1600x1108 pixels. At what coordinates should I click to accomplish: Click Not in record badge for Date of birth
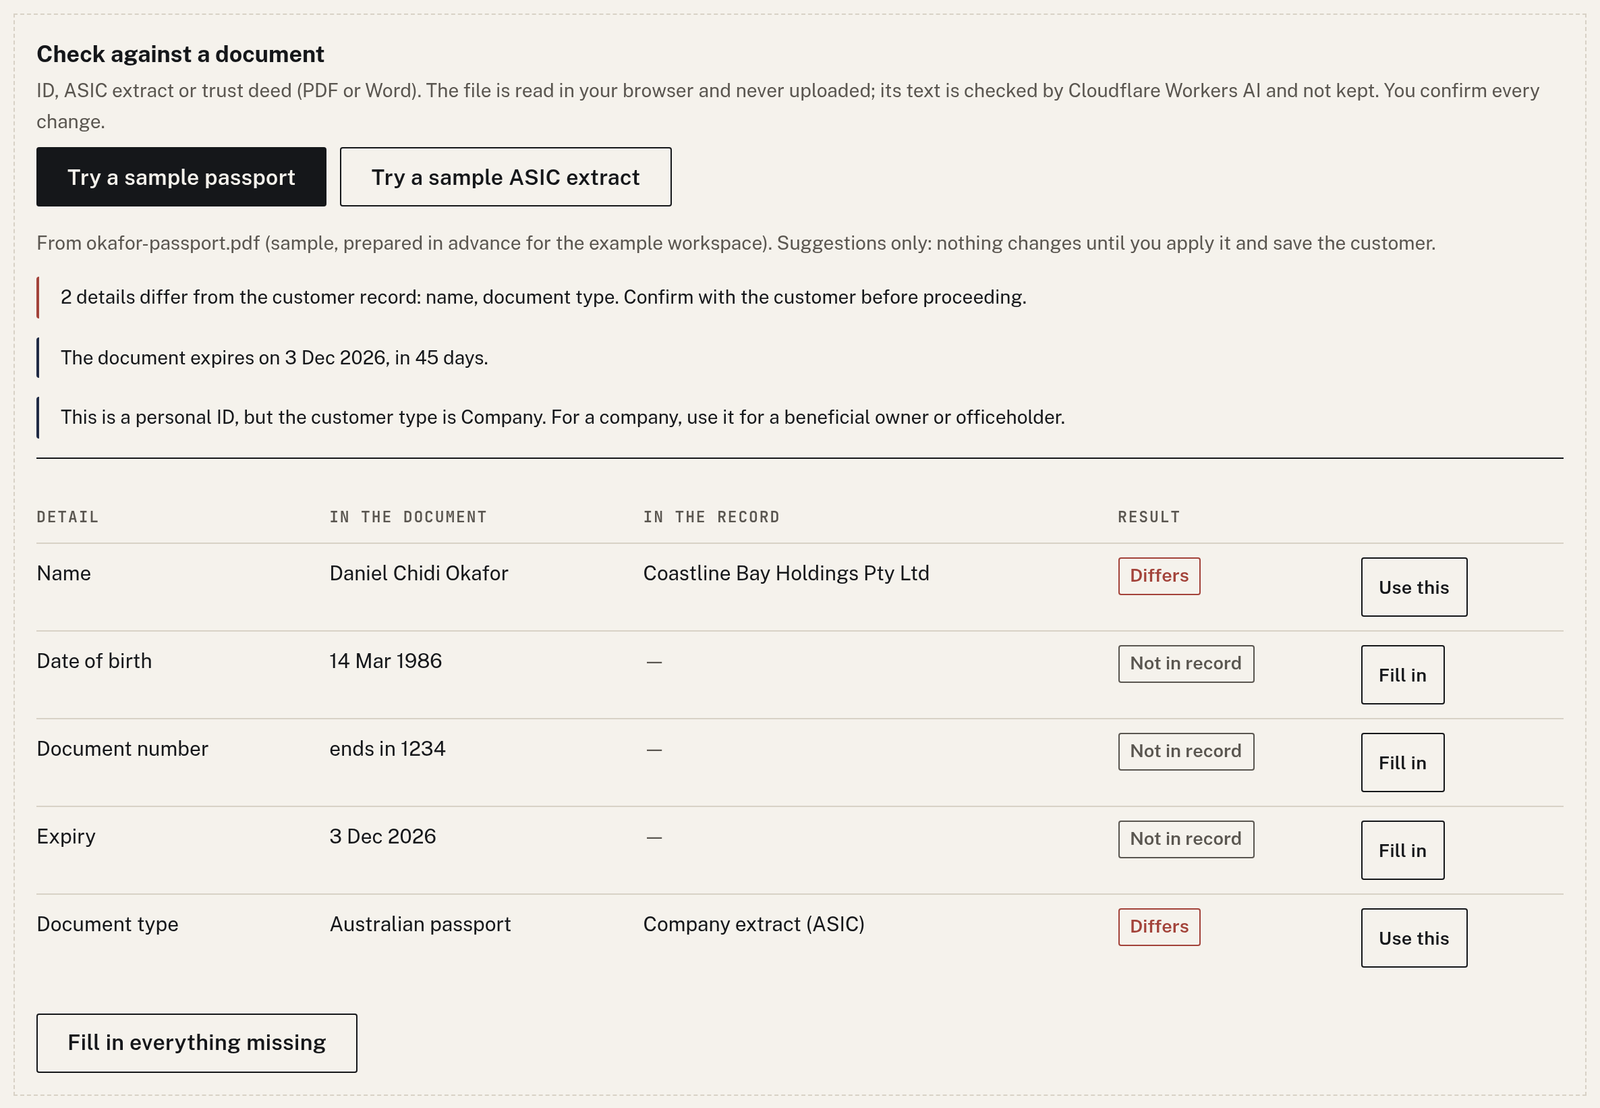pyautogui.click(x=1186, y=664)
